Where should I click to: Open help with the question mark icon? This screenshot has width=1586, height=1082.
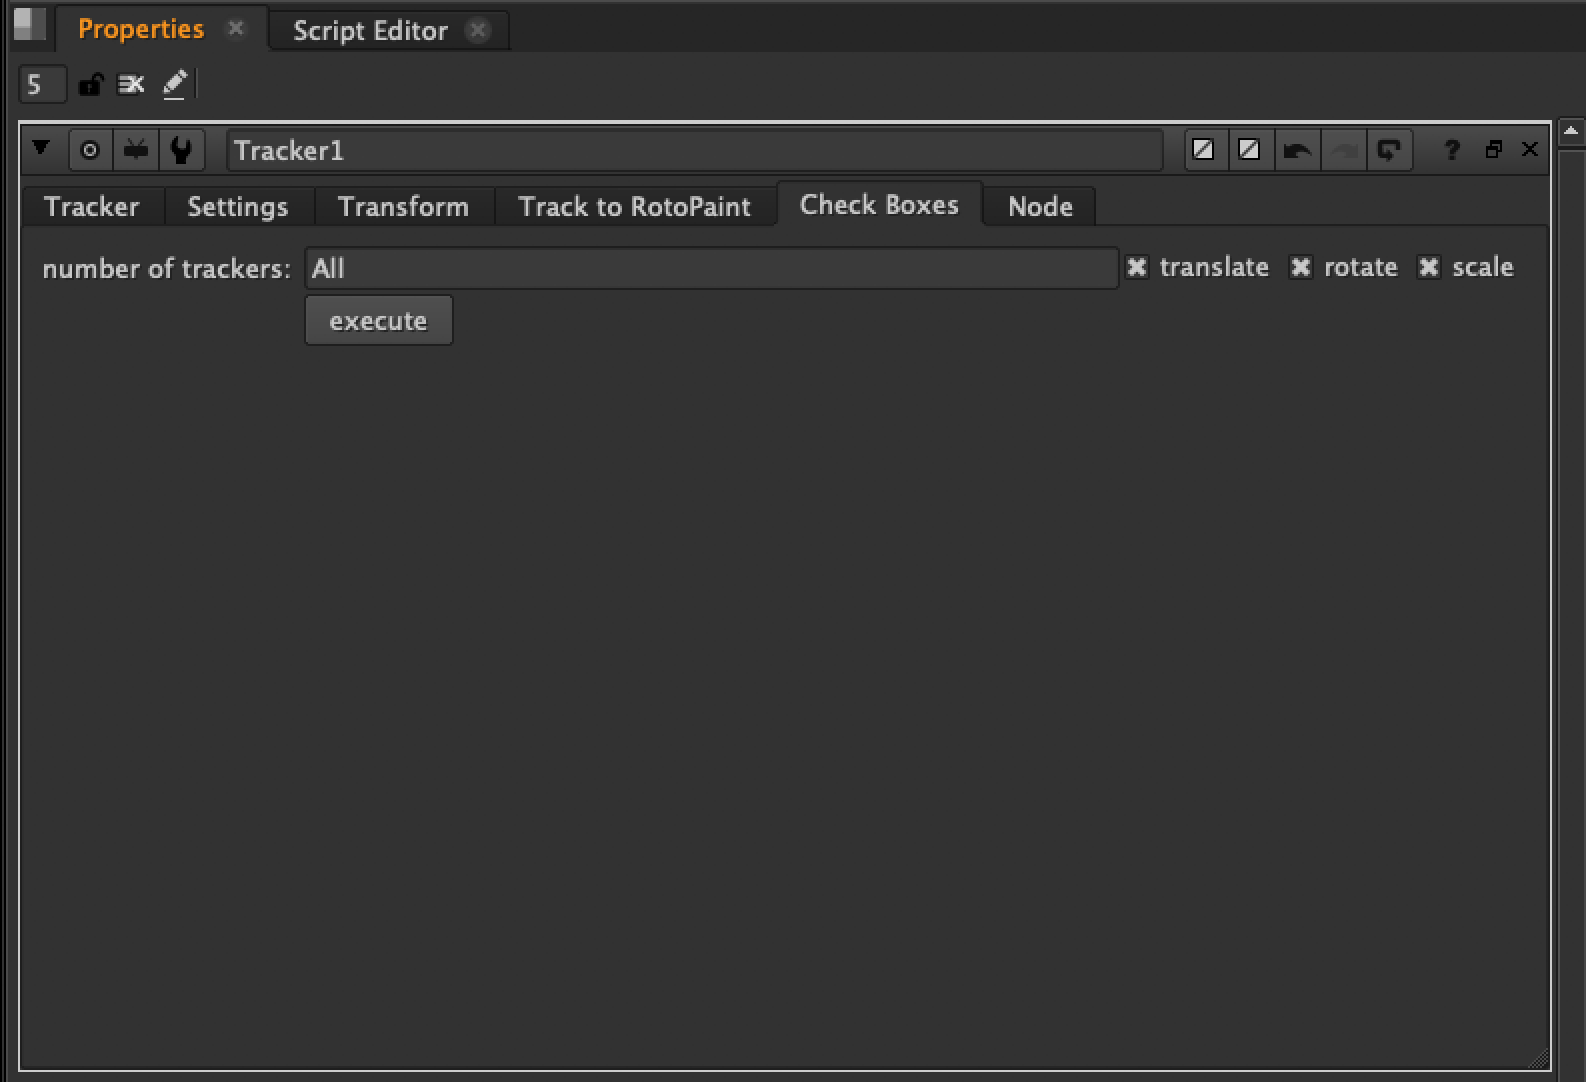tap(1451, 151)
